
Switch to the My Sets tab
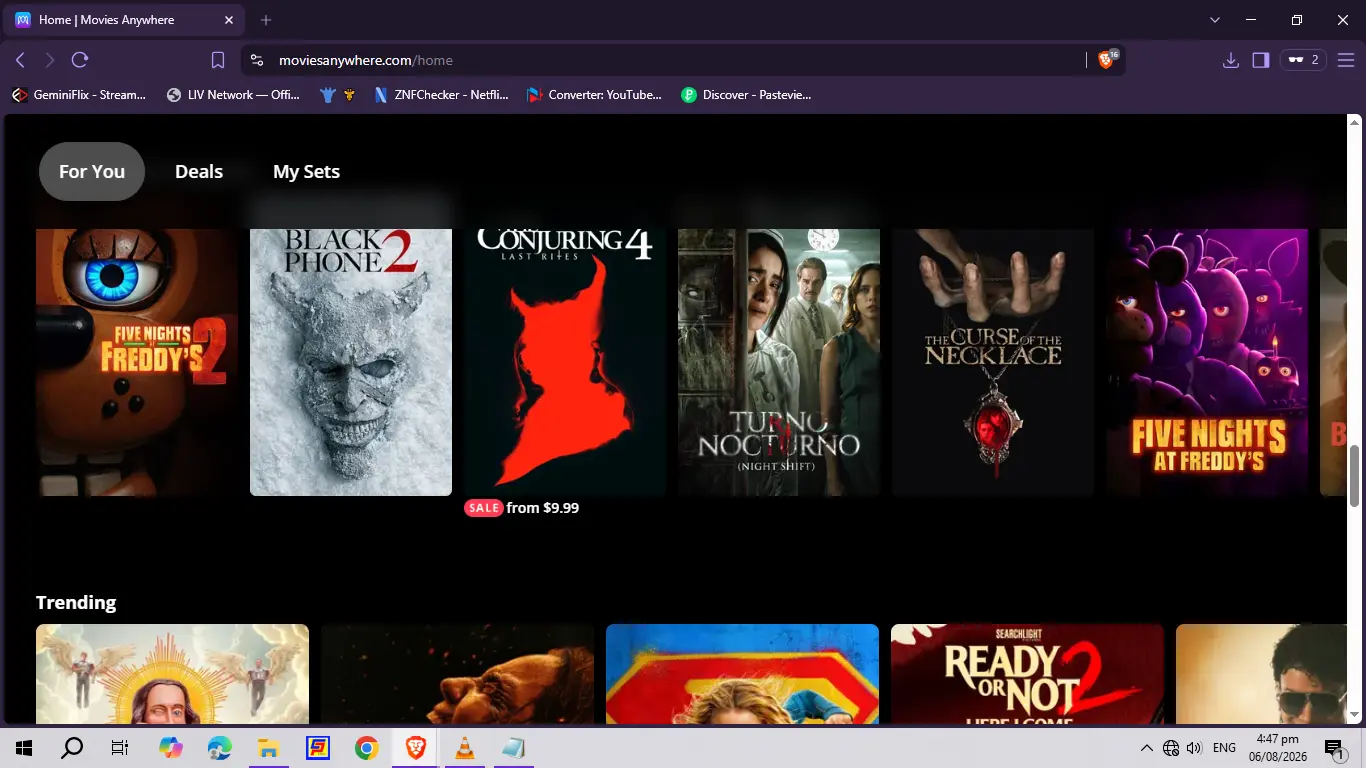306,172
